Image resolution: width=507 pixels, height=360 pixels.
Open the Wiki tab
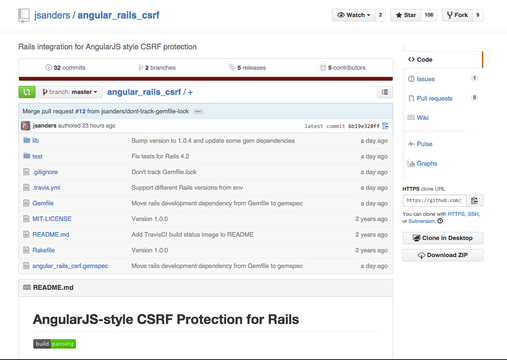[423, 118]
